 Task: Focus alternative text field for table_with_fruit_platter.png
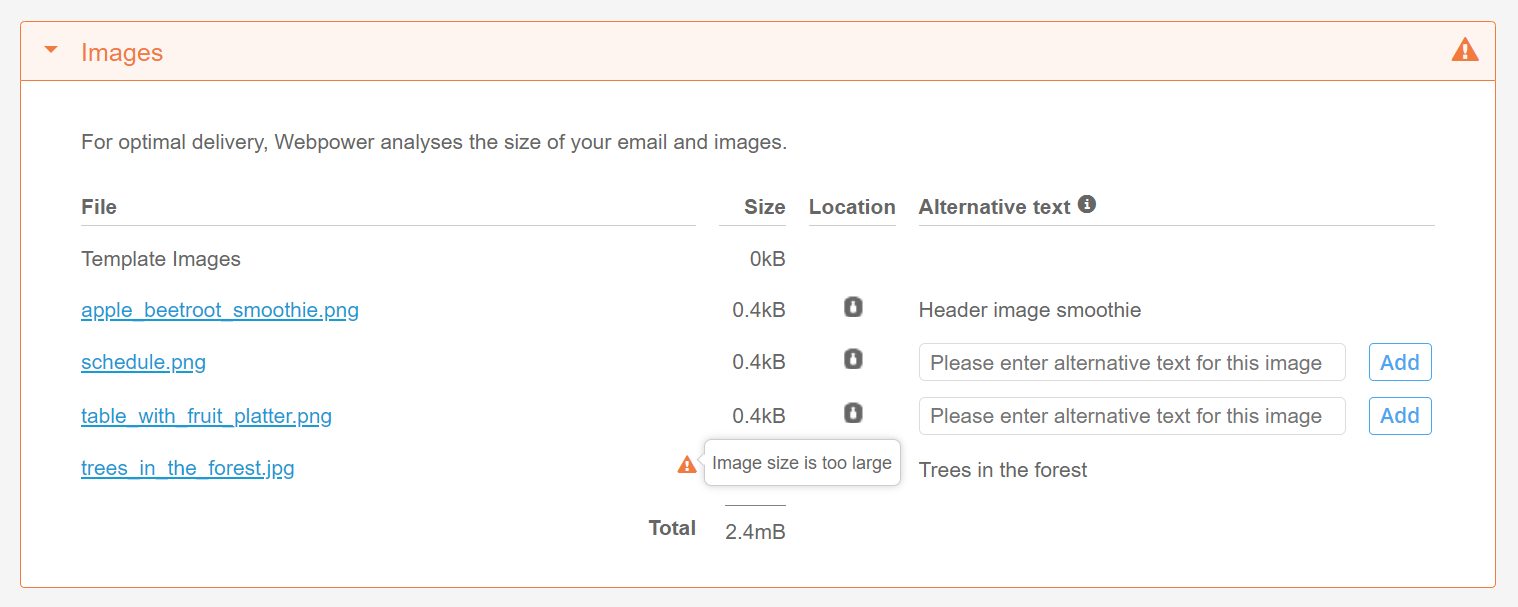click(1131, 416)
